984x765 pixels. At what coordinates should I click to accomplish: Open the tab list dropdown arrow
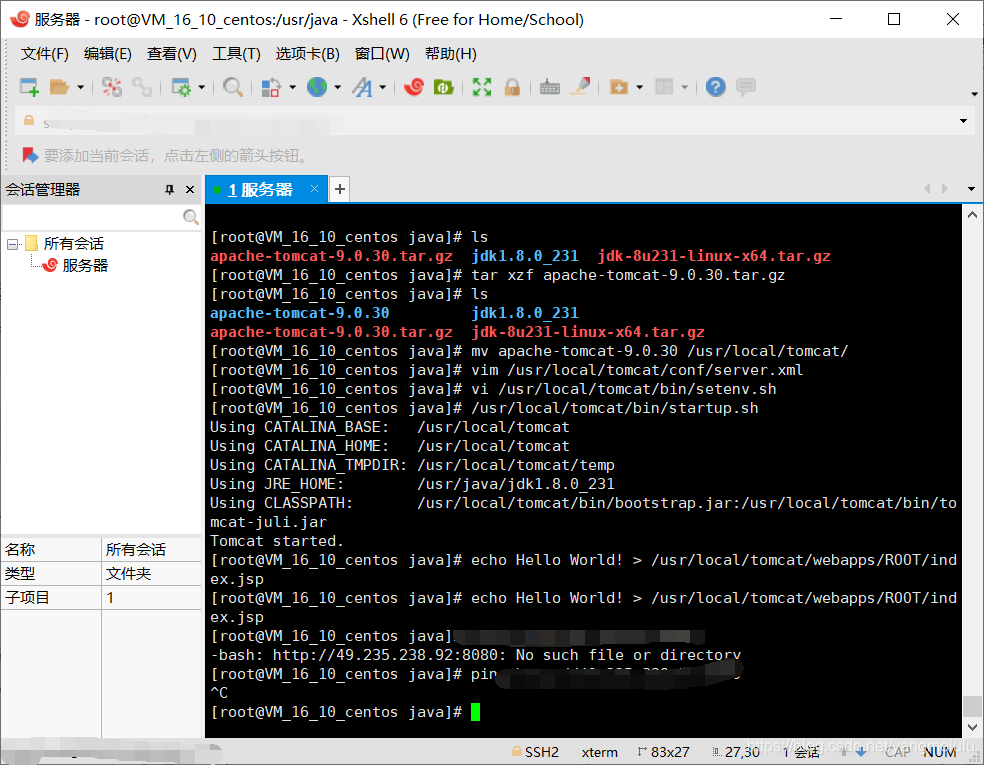tap(971, 189)
